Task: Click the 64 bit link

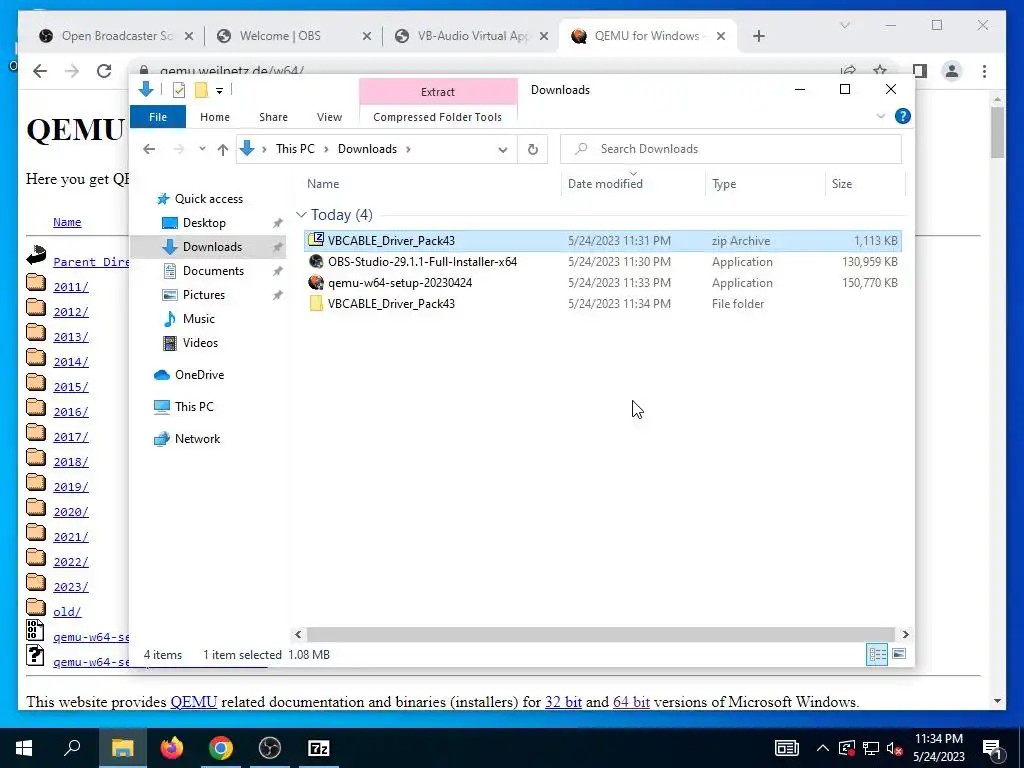Action: click(631, 702)
